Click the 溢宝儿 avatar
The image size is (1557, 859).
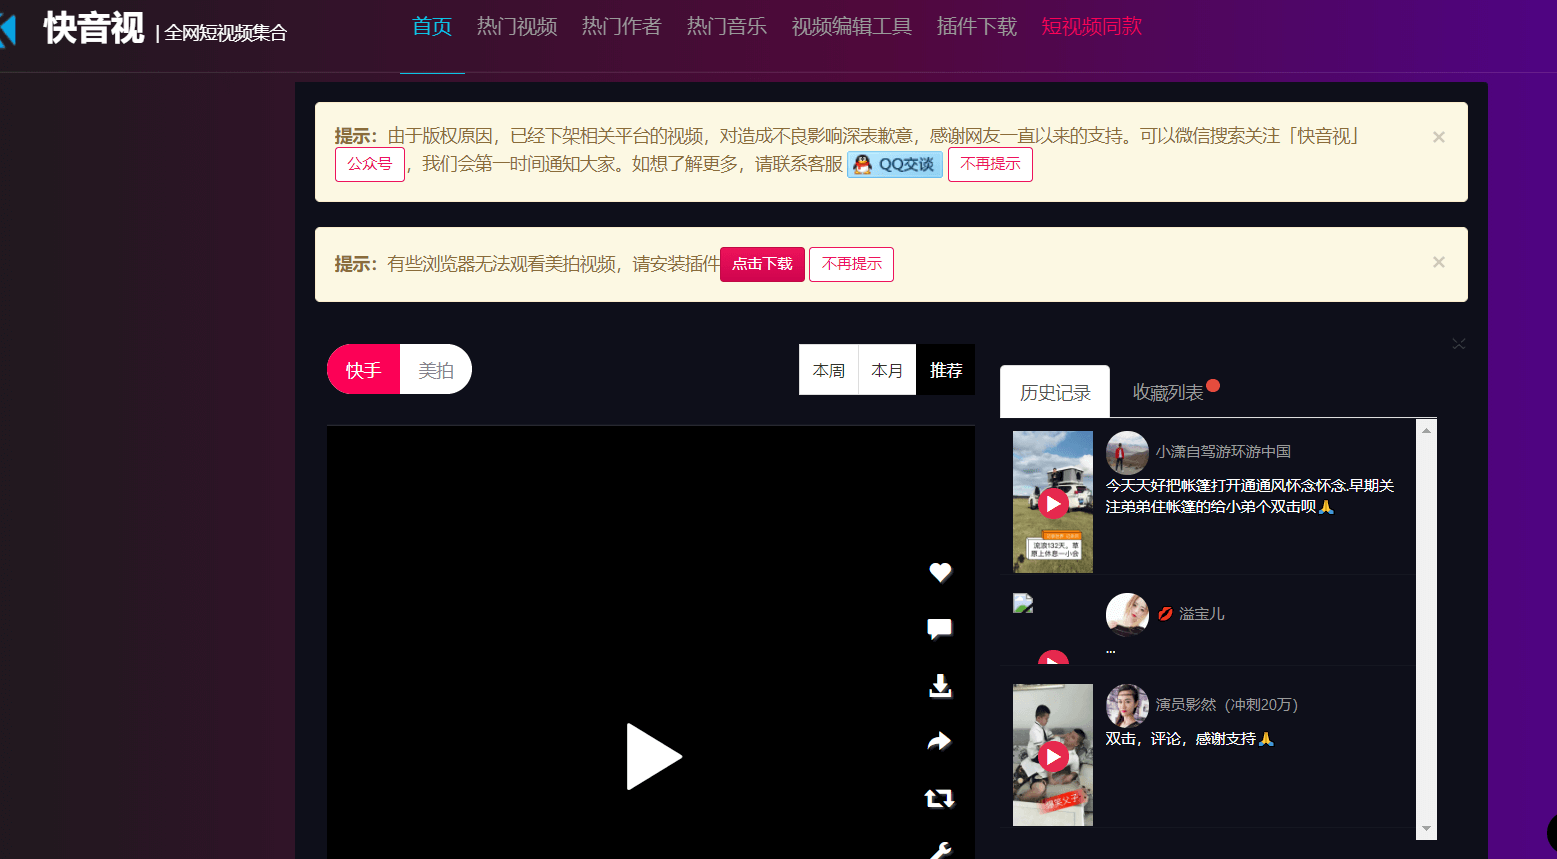(1127, 614)
